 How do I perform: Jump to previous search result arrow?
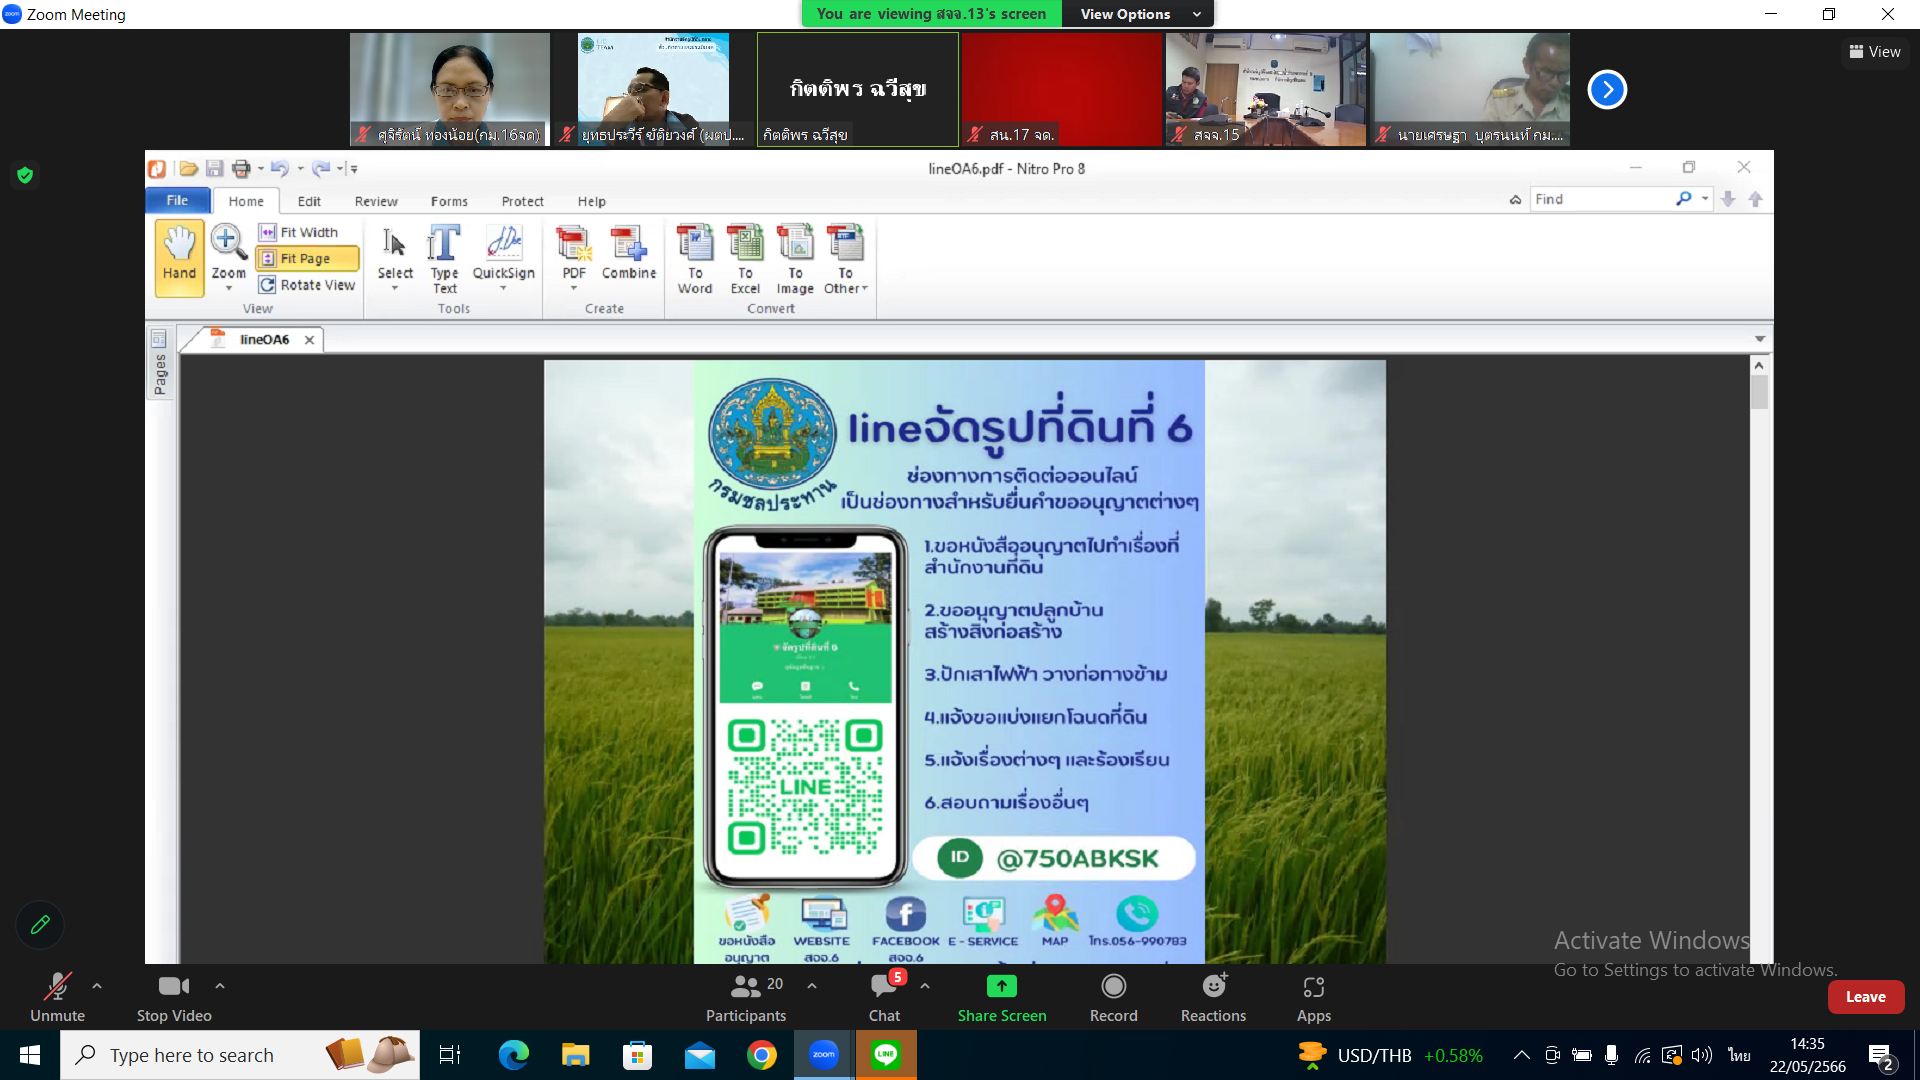(x=1755, y=199)
